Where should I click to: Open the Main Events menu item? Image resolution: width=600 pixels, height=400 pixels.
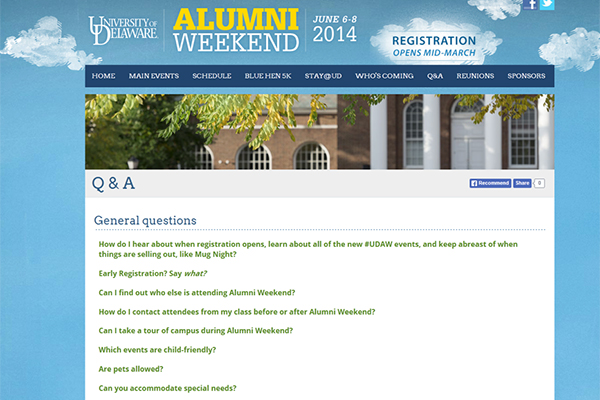pyautogui.click(x=153, y=76)
